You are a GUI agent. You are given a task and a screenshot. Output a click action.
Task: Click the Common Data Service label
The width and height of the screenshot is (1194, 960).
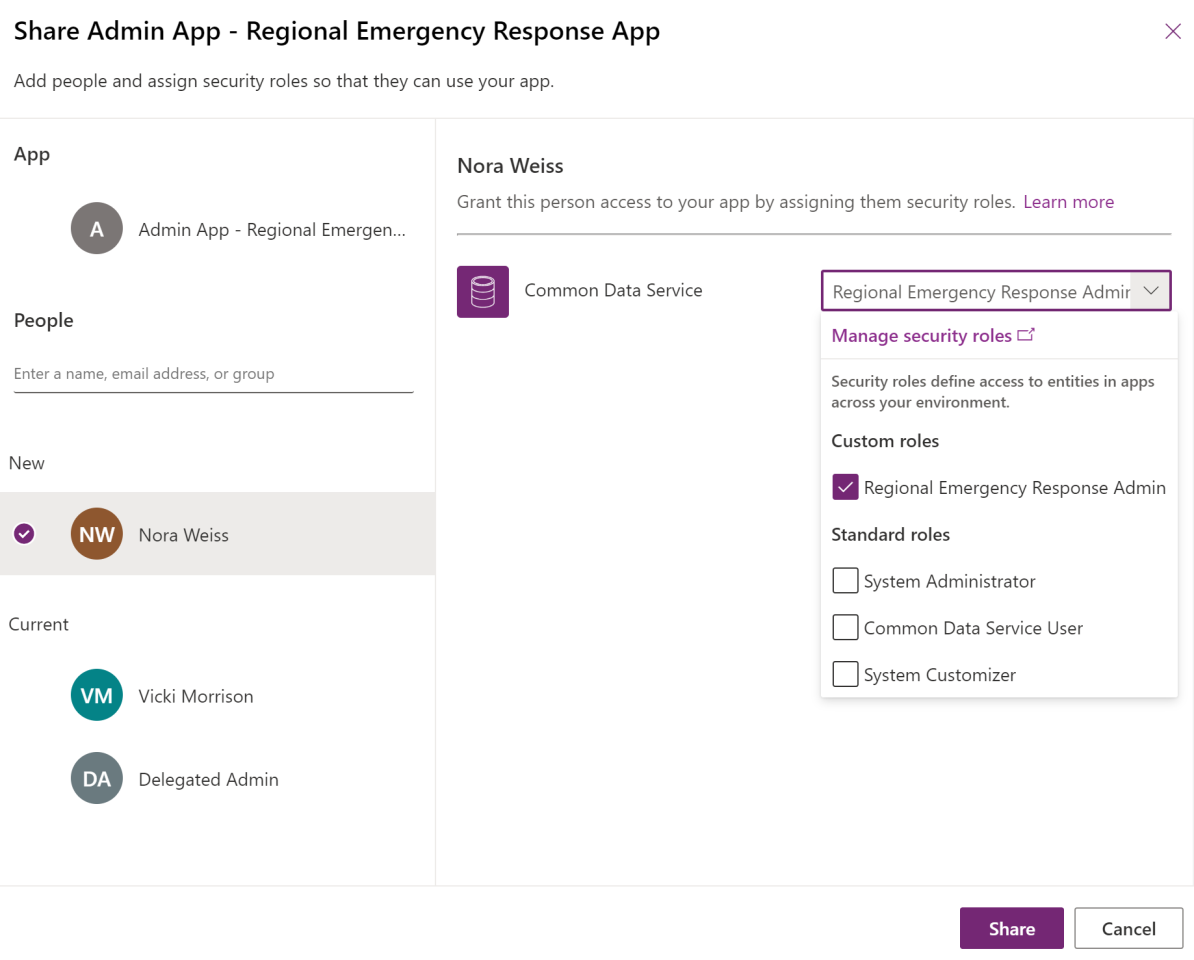pos(613,290)
